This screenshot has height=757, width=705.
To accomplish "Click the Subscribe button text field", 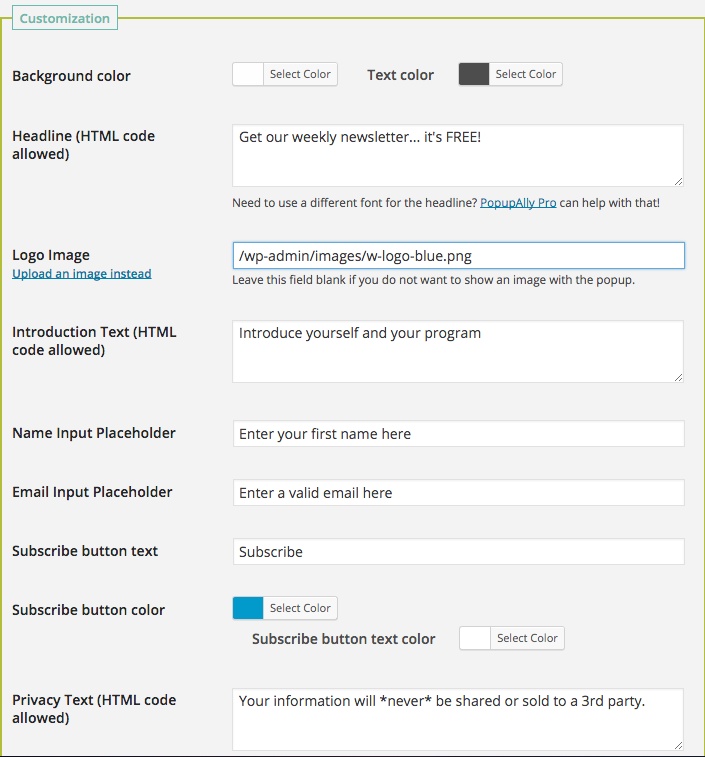I will pos(457,552).
